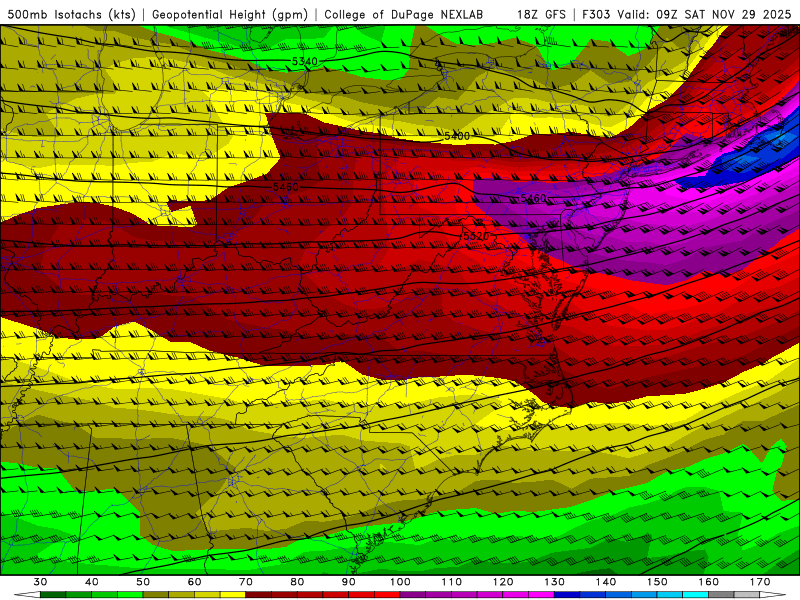Click the colorbar label 30
The width and height of the screenshot is (800, 600).
tap(40, 582)
